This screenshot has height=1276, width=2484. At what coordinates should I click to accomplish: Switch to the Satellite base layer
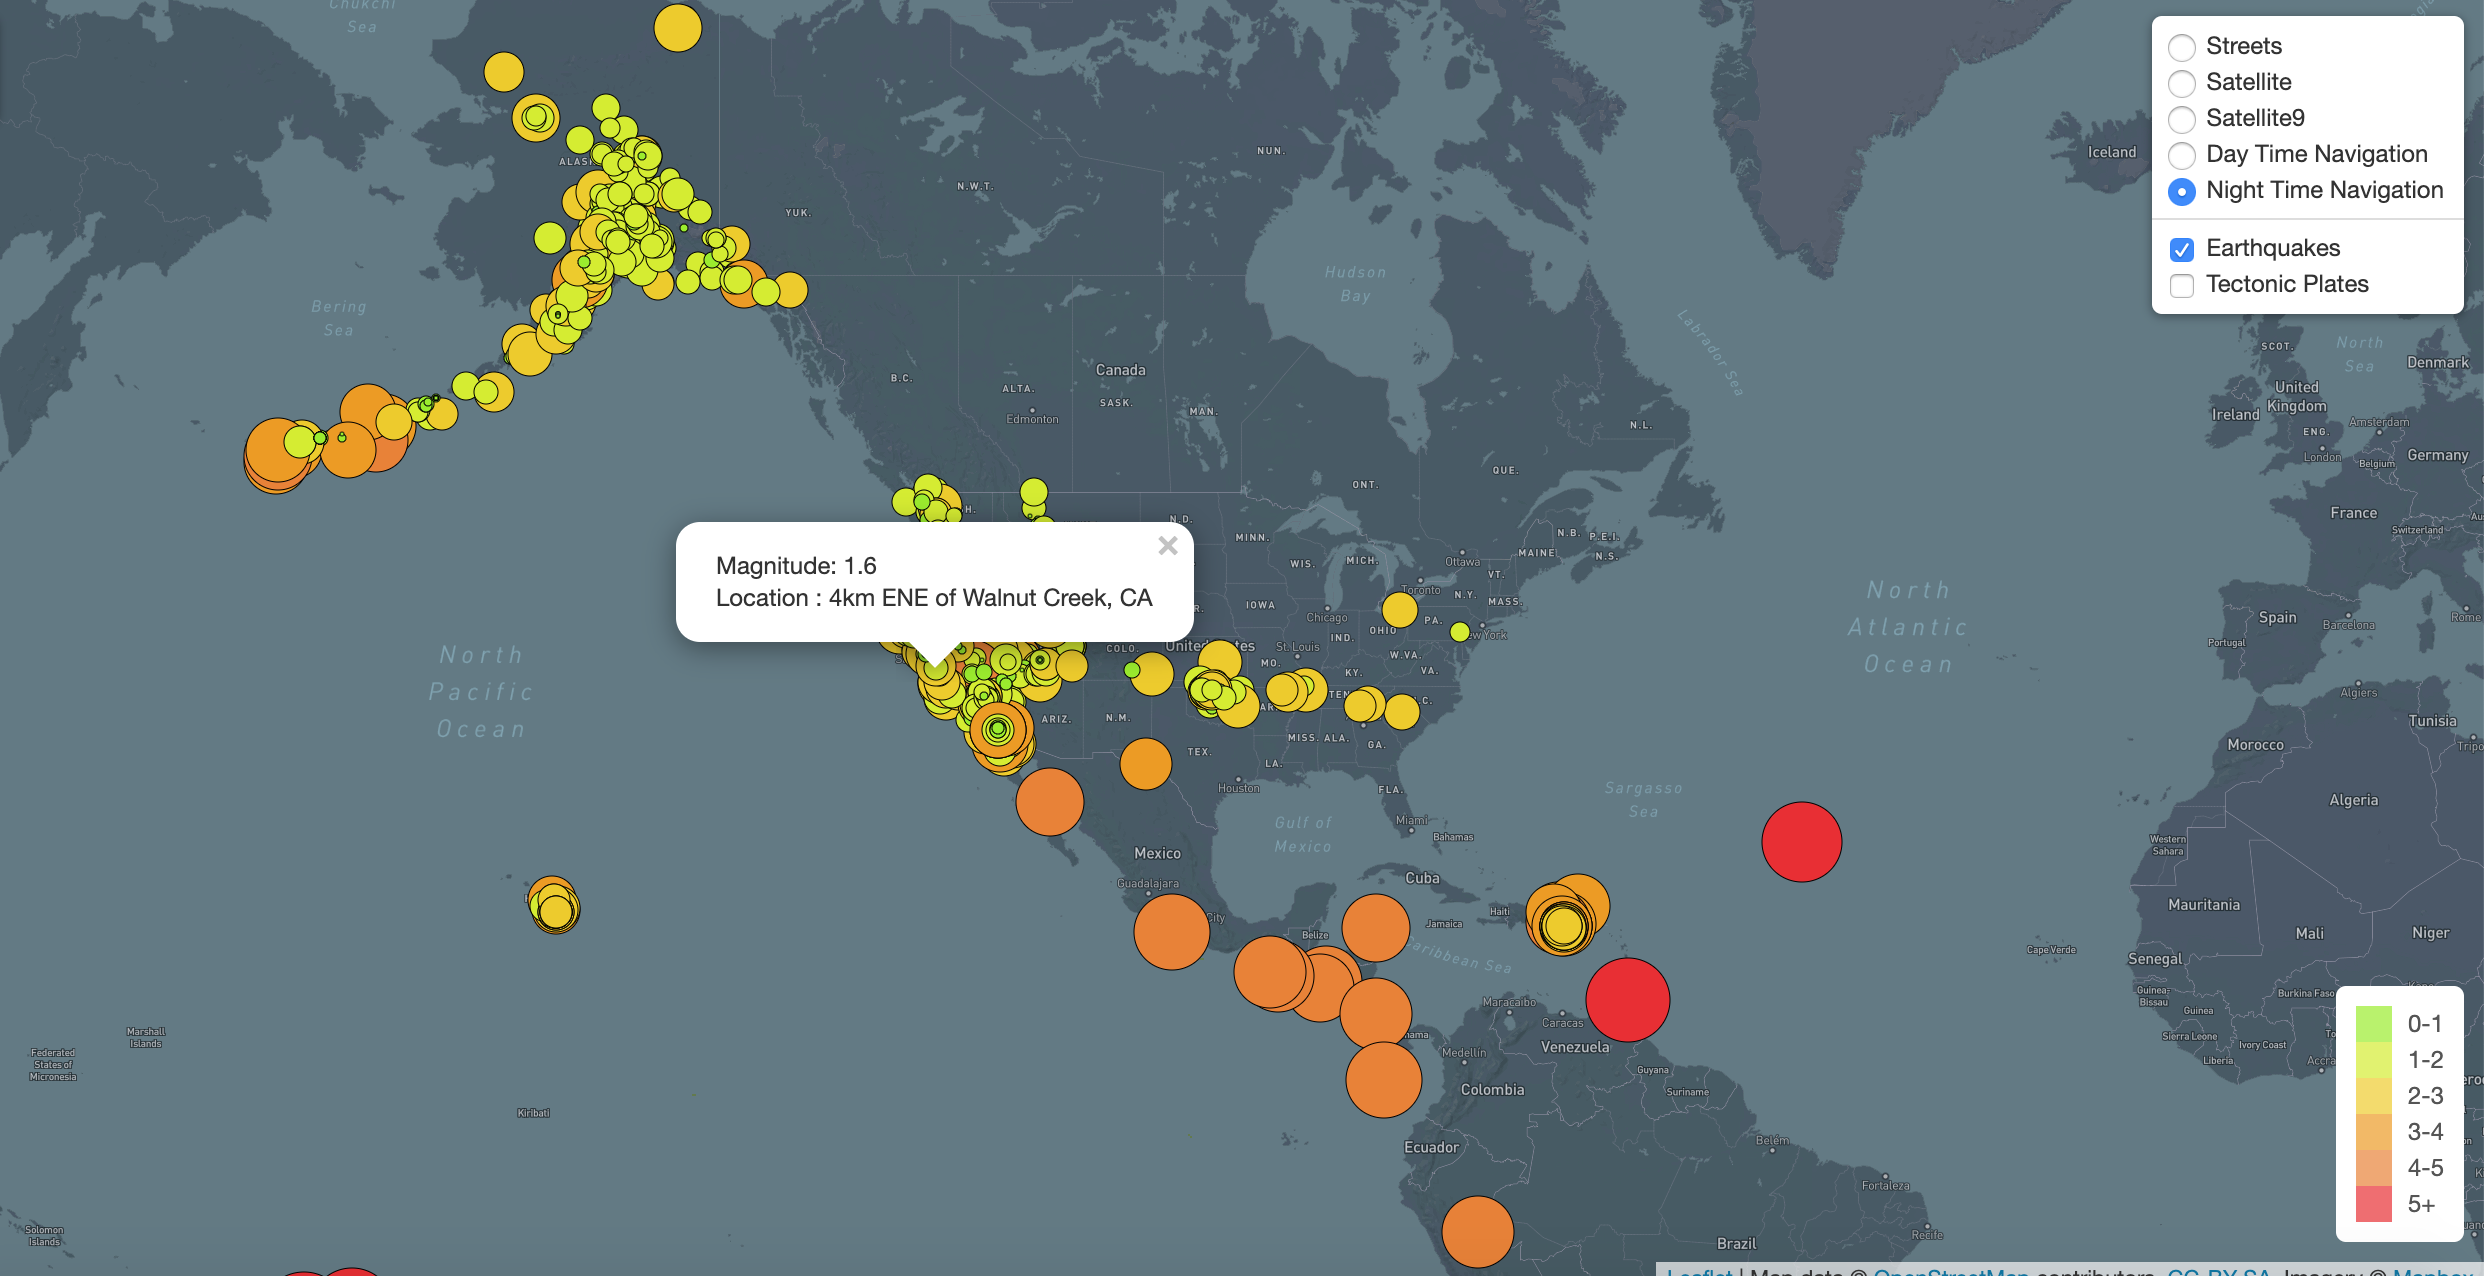(2182, 83)
